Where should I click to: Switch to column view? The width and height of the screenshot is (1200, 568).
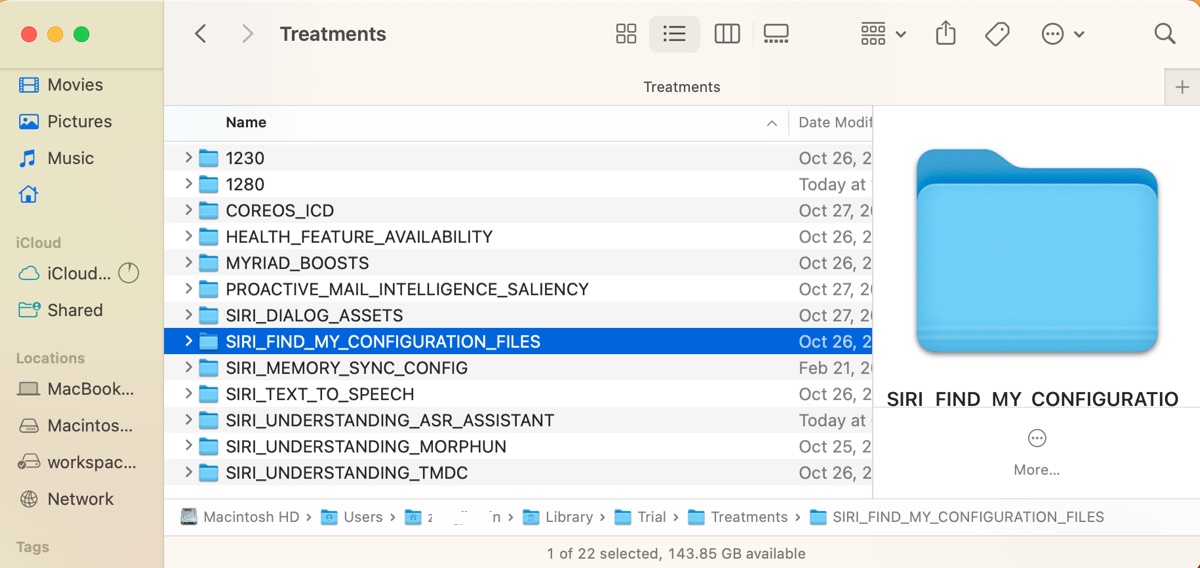(x=727, y=34)
